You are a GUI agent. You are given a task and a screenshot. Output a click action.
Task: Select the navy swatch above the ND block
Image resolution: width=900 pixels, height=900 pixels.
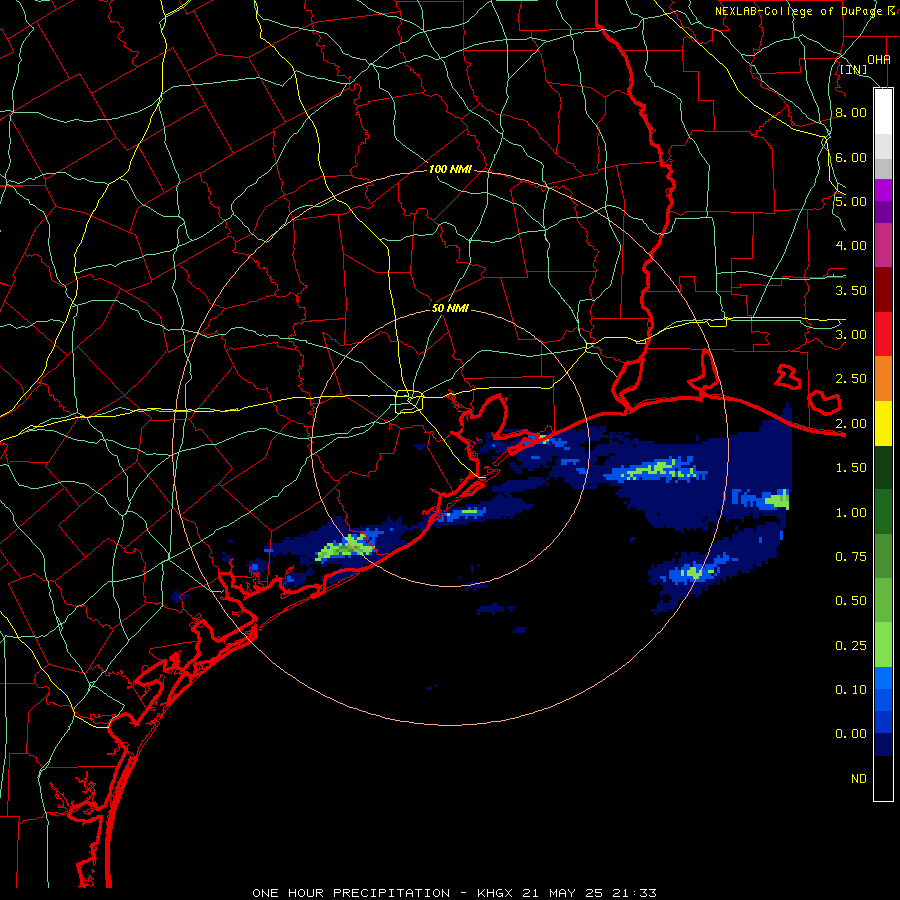point(883,745)
